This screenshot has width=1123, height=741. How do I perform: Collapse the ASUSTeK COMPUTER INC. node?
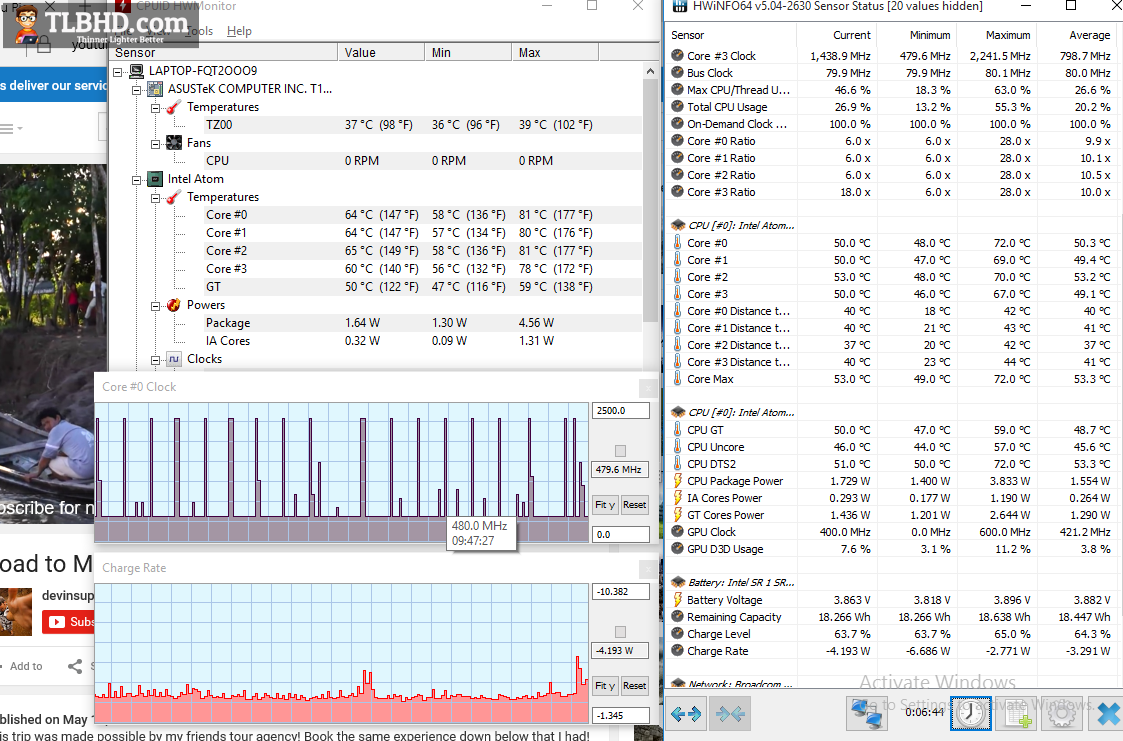137,90
